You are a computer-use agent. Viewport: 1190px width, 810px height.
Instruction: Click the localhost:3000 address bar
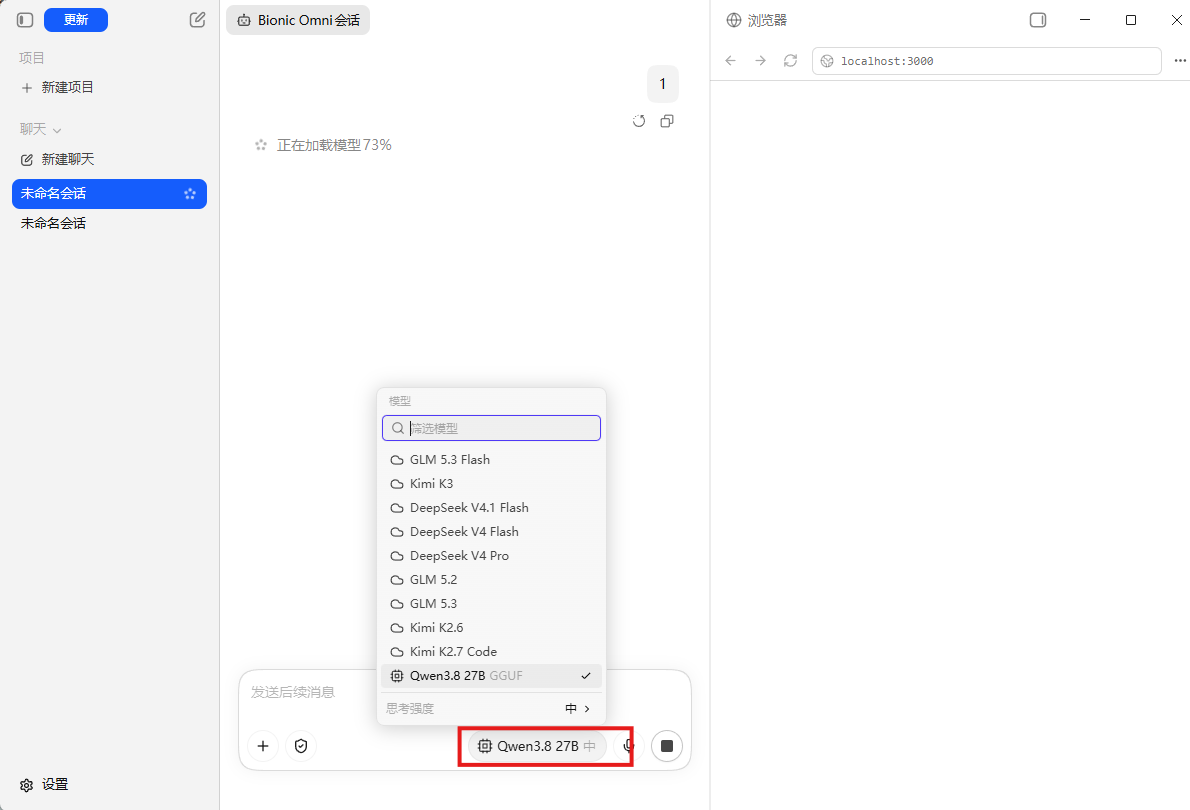987,61
